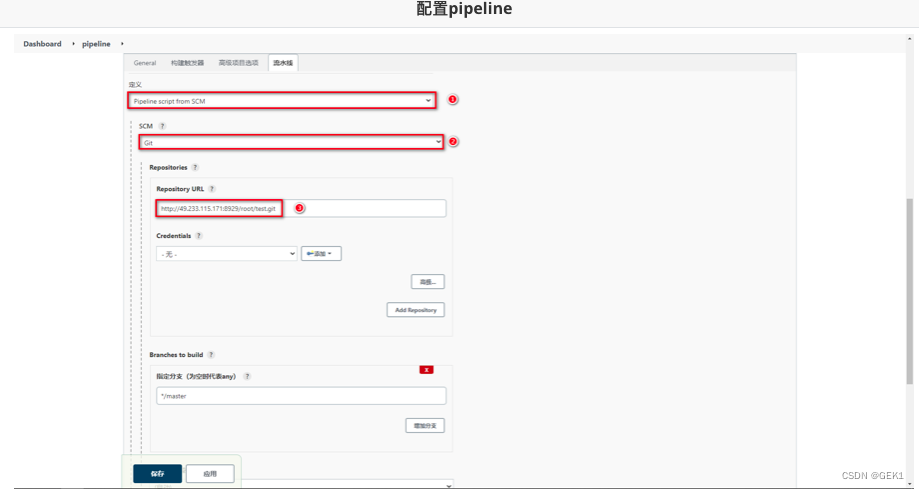Viewport: 919px width, 489px height.
Task: Click the page vertical scrollbar
Action: coord(910,291)
